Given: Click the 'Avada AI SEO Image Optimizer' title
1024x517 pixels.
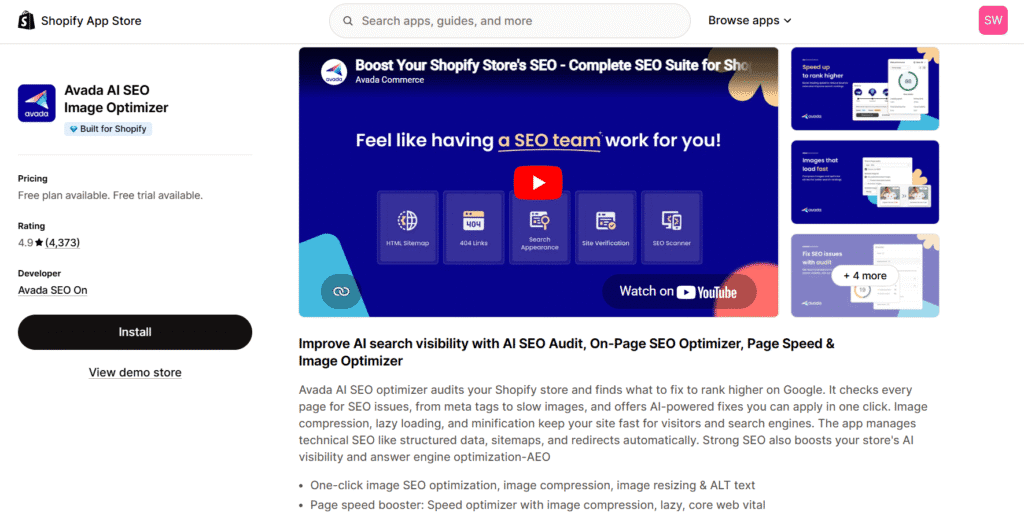Looking at the screenshot, I should [116, 99].
